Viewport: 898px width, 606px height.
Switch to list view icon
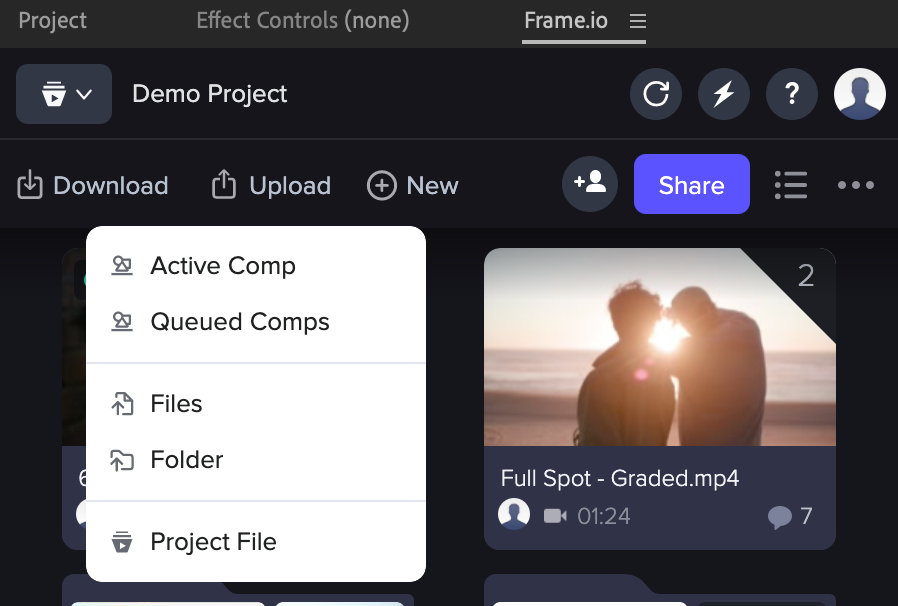pyautogui.click(x=791, y=185)
